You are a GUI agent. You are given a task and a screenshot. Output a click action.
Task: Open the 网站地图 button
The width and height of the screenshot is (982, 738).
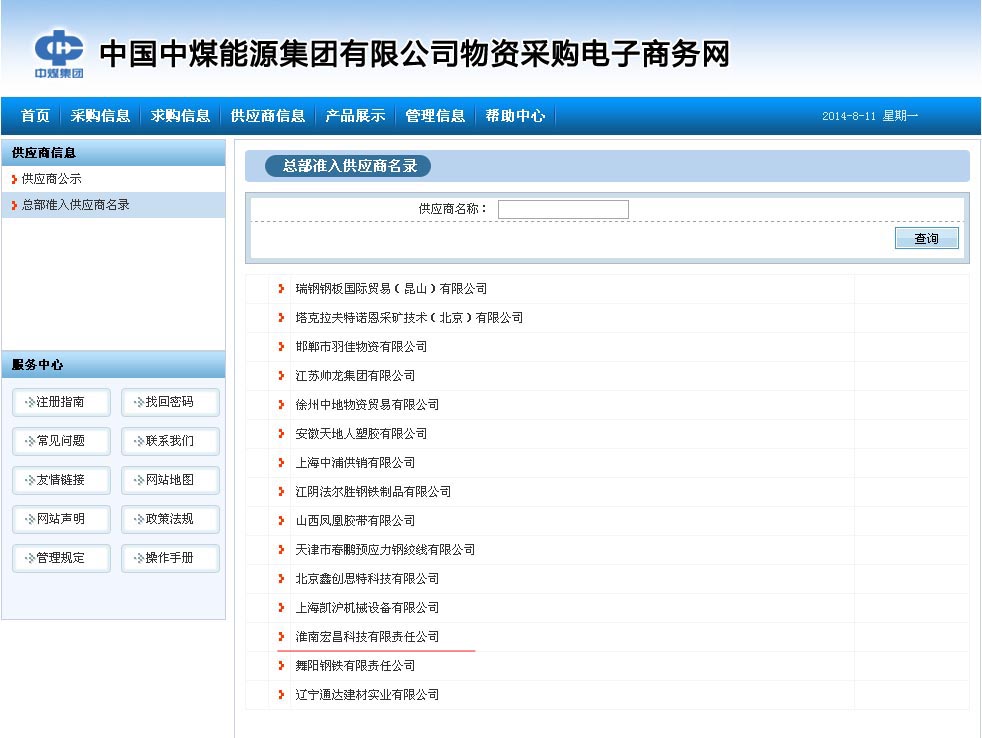click(170, 480)
